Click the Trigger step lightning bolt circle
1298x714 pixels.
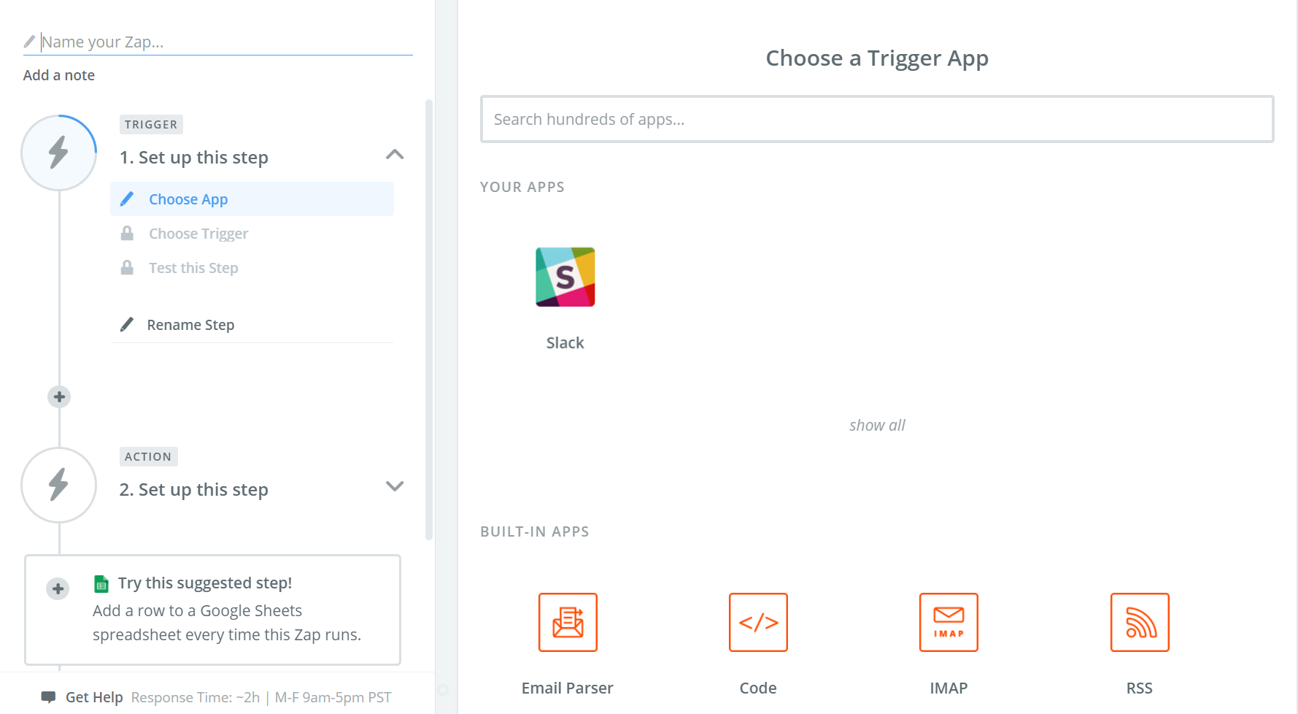point(59,153)
